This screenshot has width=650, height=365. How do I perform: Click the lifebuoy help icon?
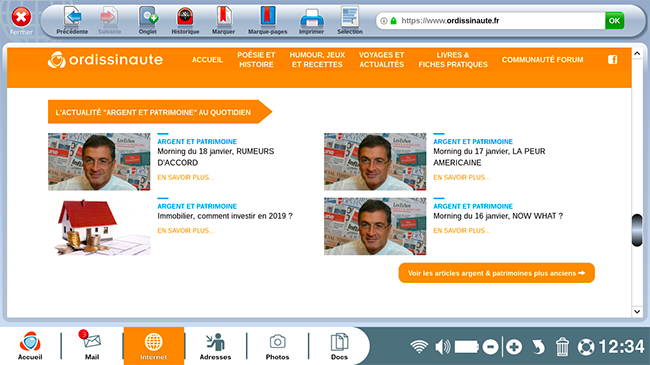[x=586, y=347]
